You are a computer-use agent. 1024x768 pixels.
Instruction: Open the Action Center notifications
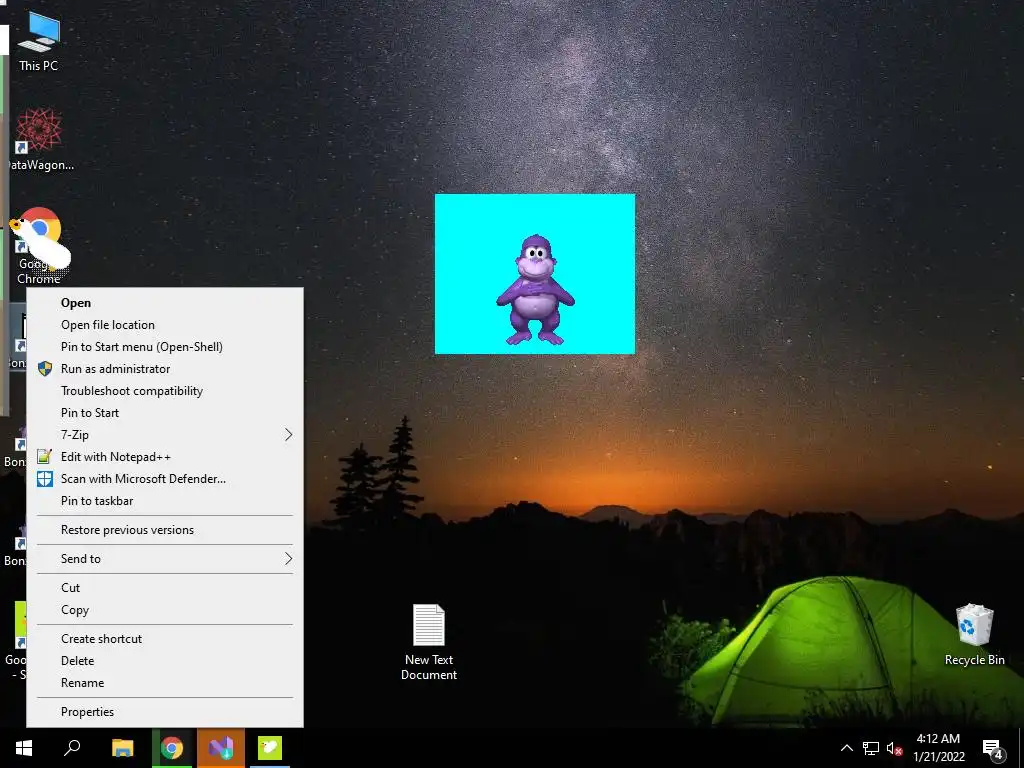(993, 748)
